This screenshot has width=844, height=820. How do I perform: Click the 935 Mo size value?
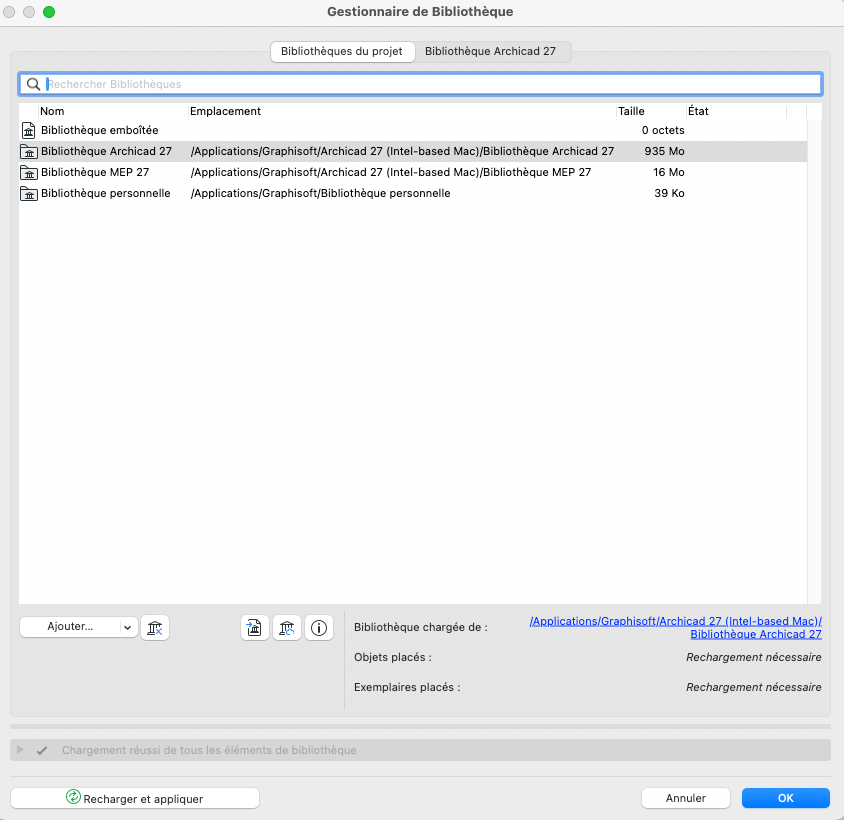click(x=664, y=151)
